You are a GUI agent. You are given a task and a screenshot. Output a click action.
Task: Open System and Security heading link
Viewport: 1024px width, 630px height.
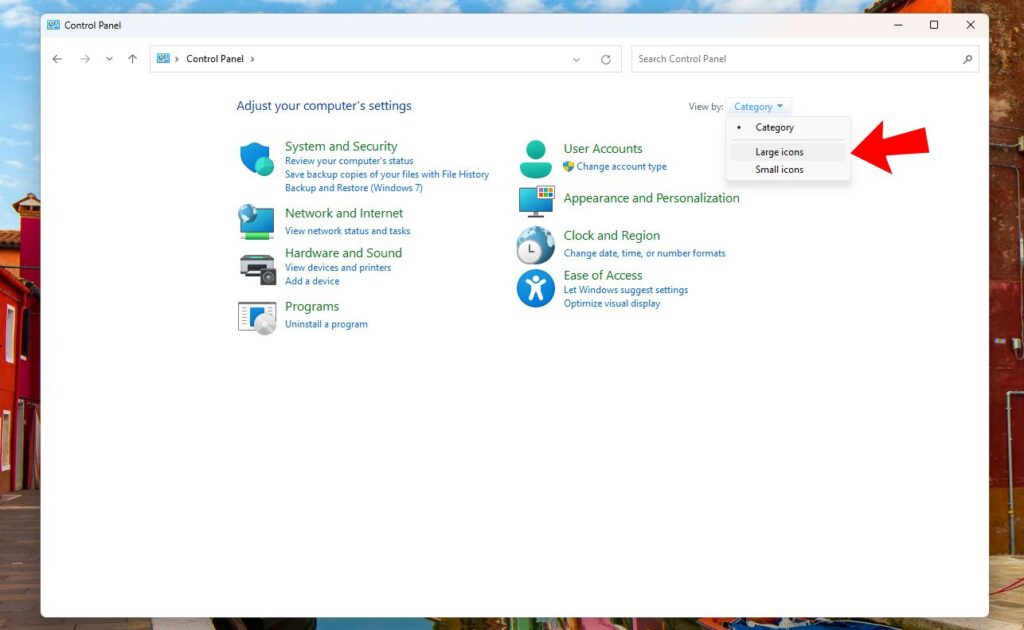tap(341, 146)
